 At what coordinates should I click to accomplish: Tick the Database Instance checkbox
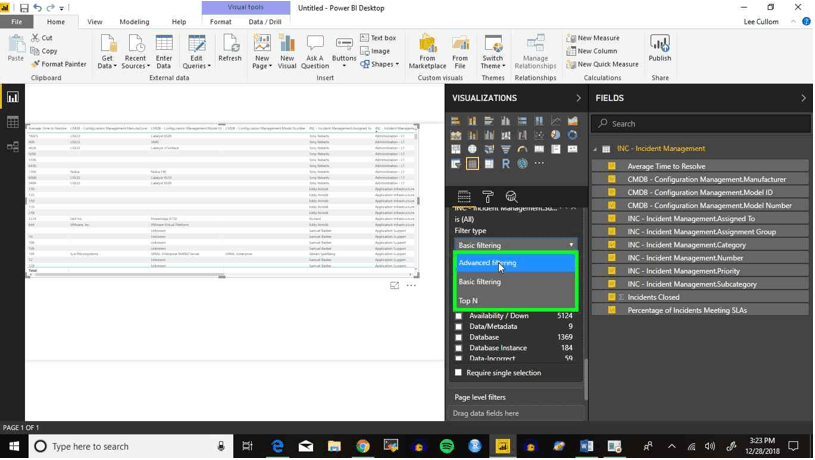(x=458, y=348)
